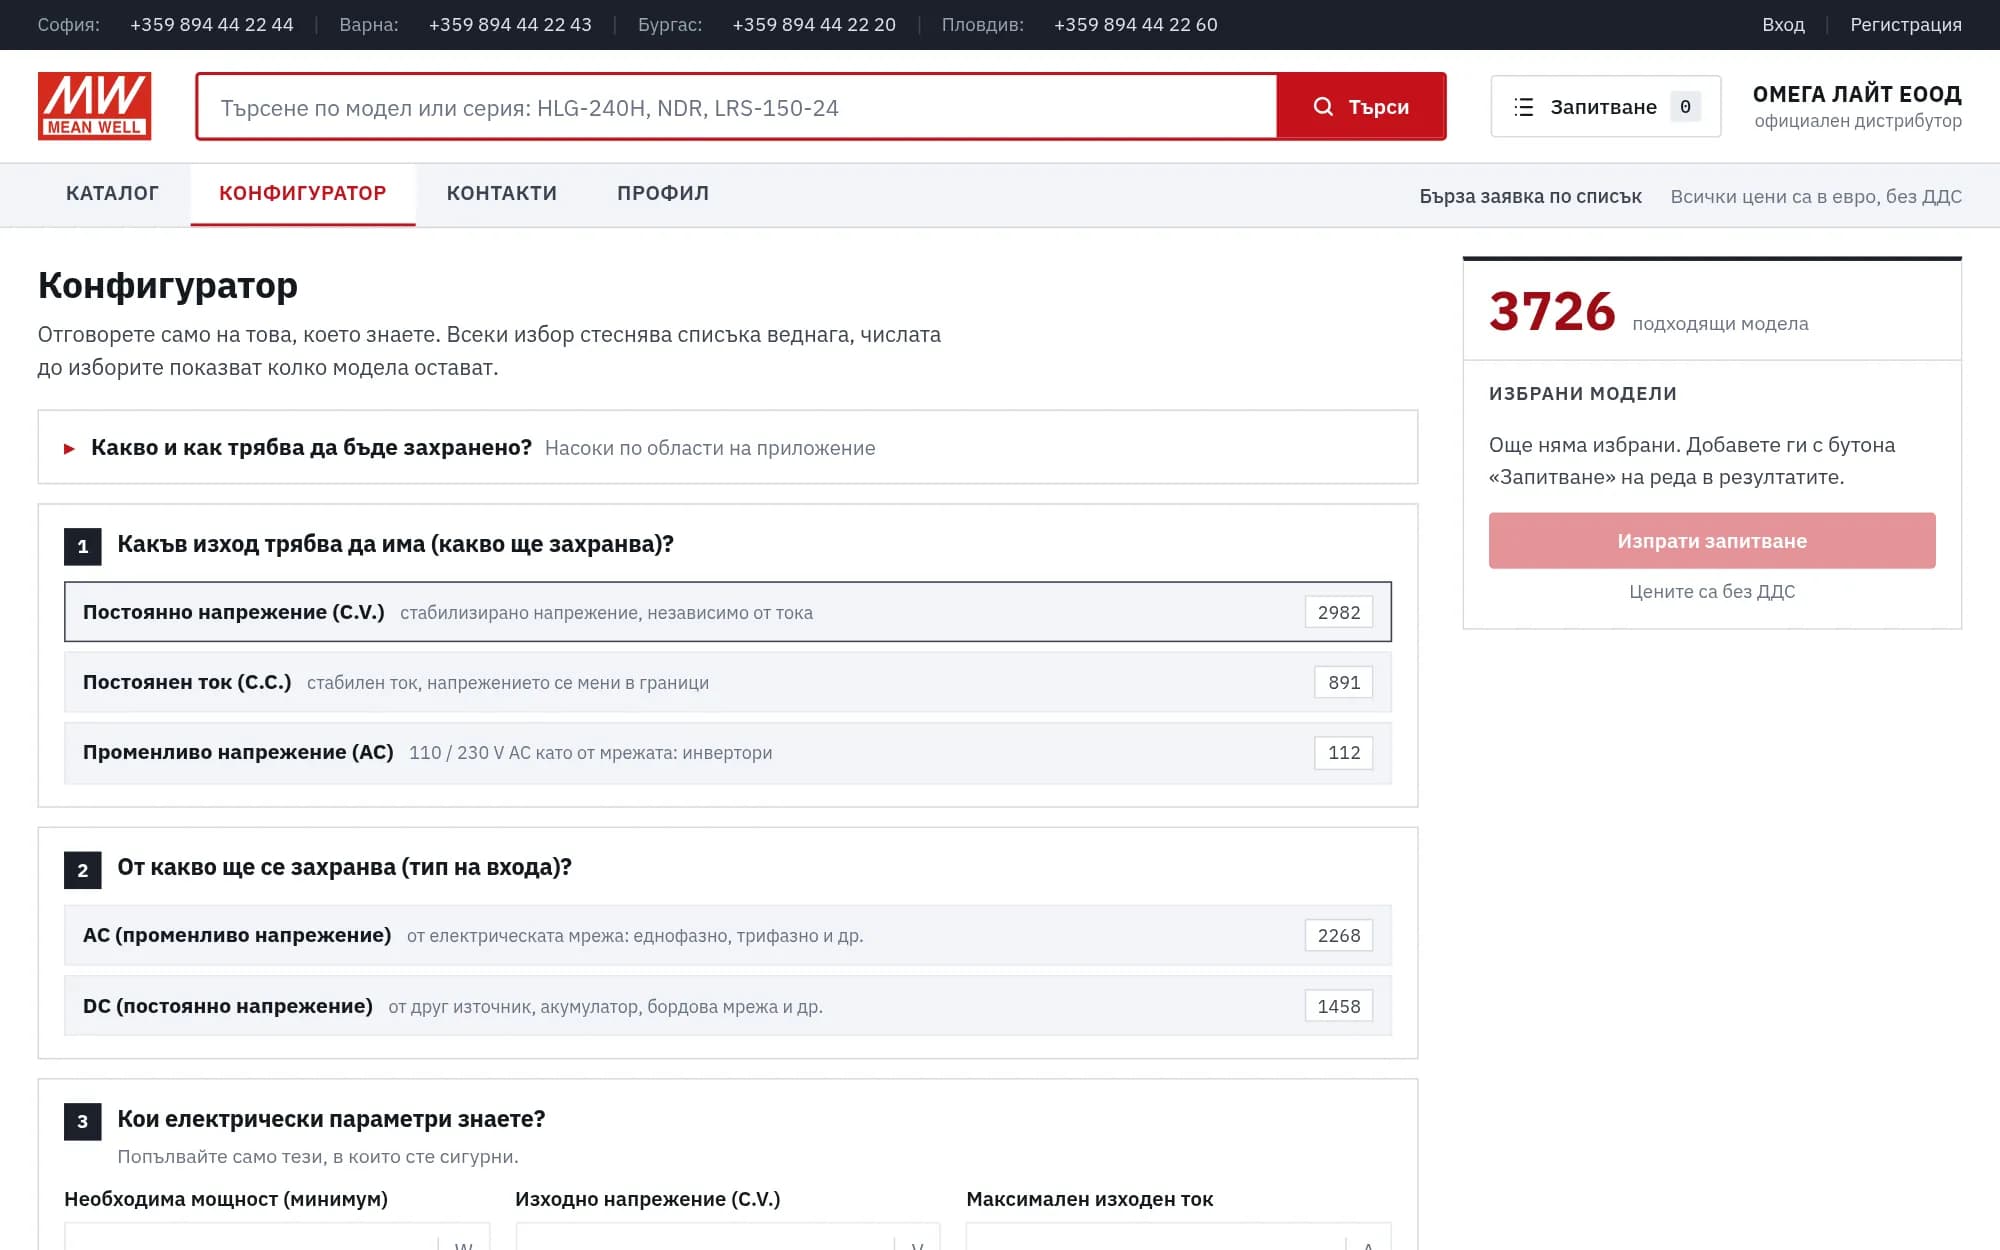The height and width of the screenshot is (1250, 2000).
Task: Go to the КОНТАКТИ tab
Action: pos(502,194)
